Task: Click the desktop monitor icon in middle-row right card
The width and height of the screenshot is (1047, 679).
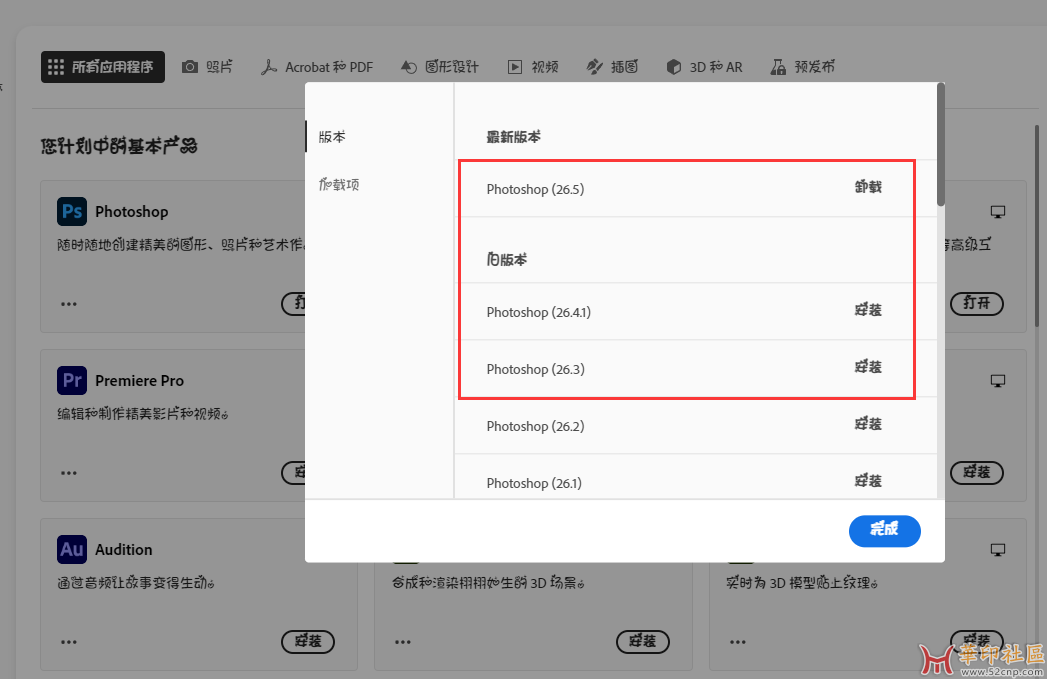Action: pos(998,381)
